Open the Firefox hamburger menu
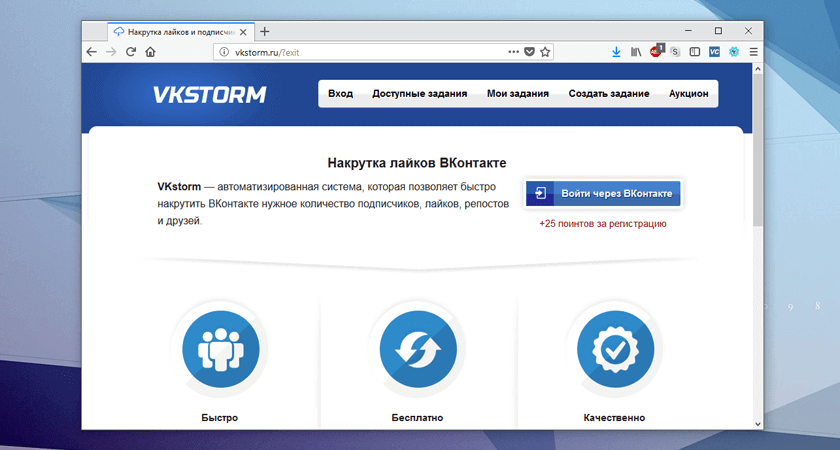The height and width of the screenshot is (450, 840). pos(754,52)
